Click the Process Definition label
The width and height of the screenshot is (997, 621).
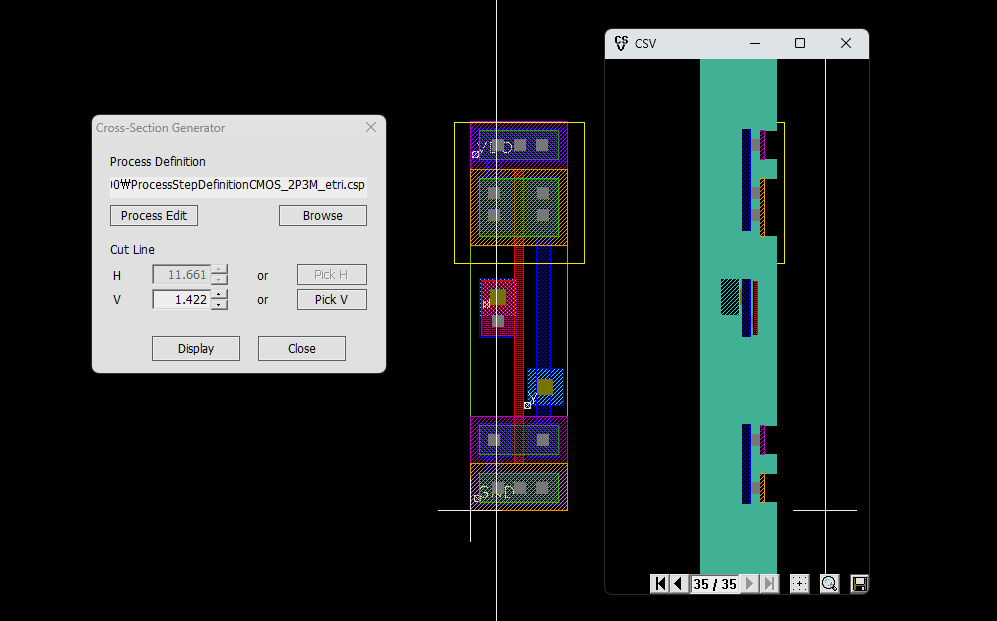[158, 161]
